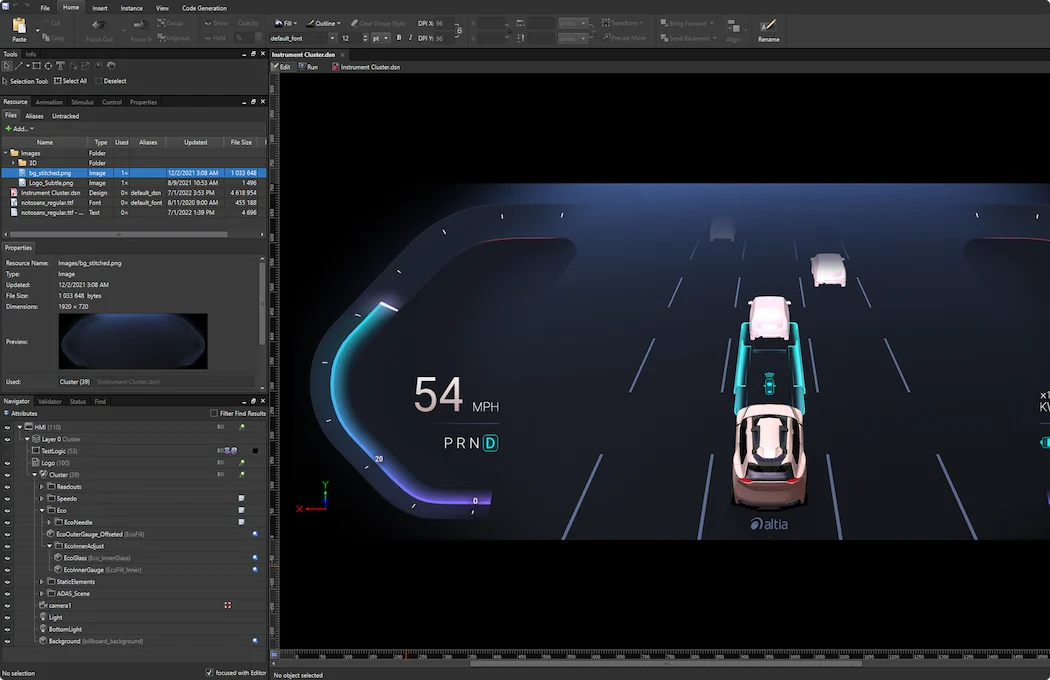The height and width of the screenshot is (680, 1050).
Task: Switch to the Animation tab
Action: 50,101
